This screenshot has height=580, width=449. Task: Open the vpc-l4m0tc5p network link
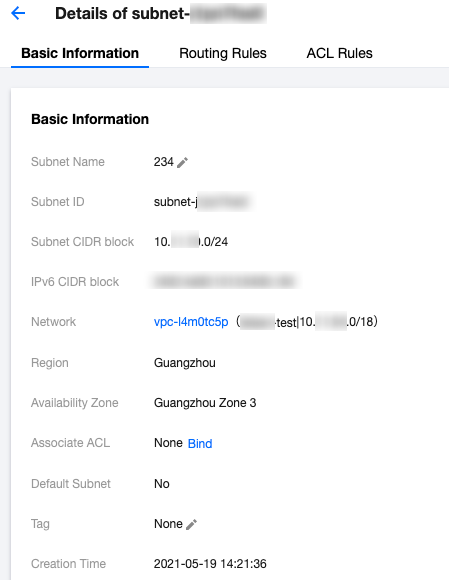[191, 322]
